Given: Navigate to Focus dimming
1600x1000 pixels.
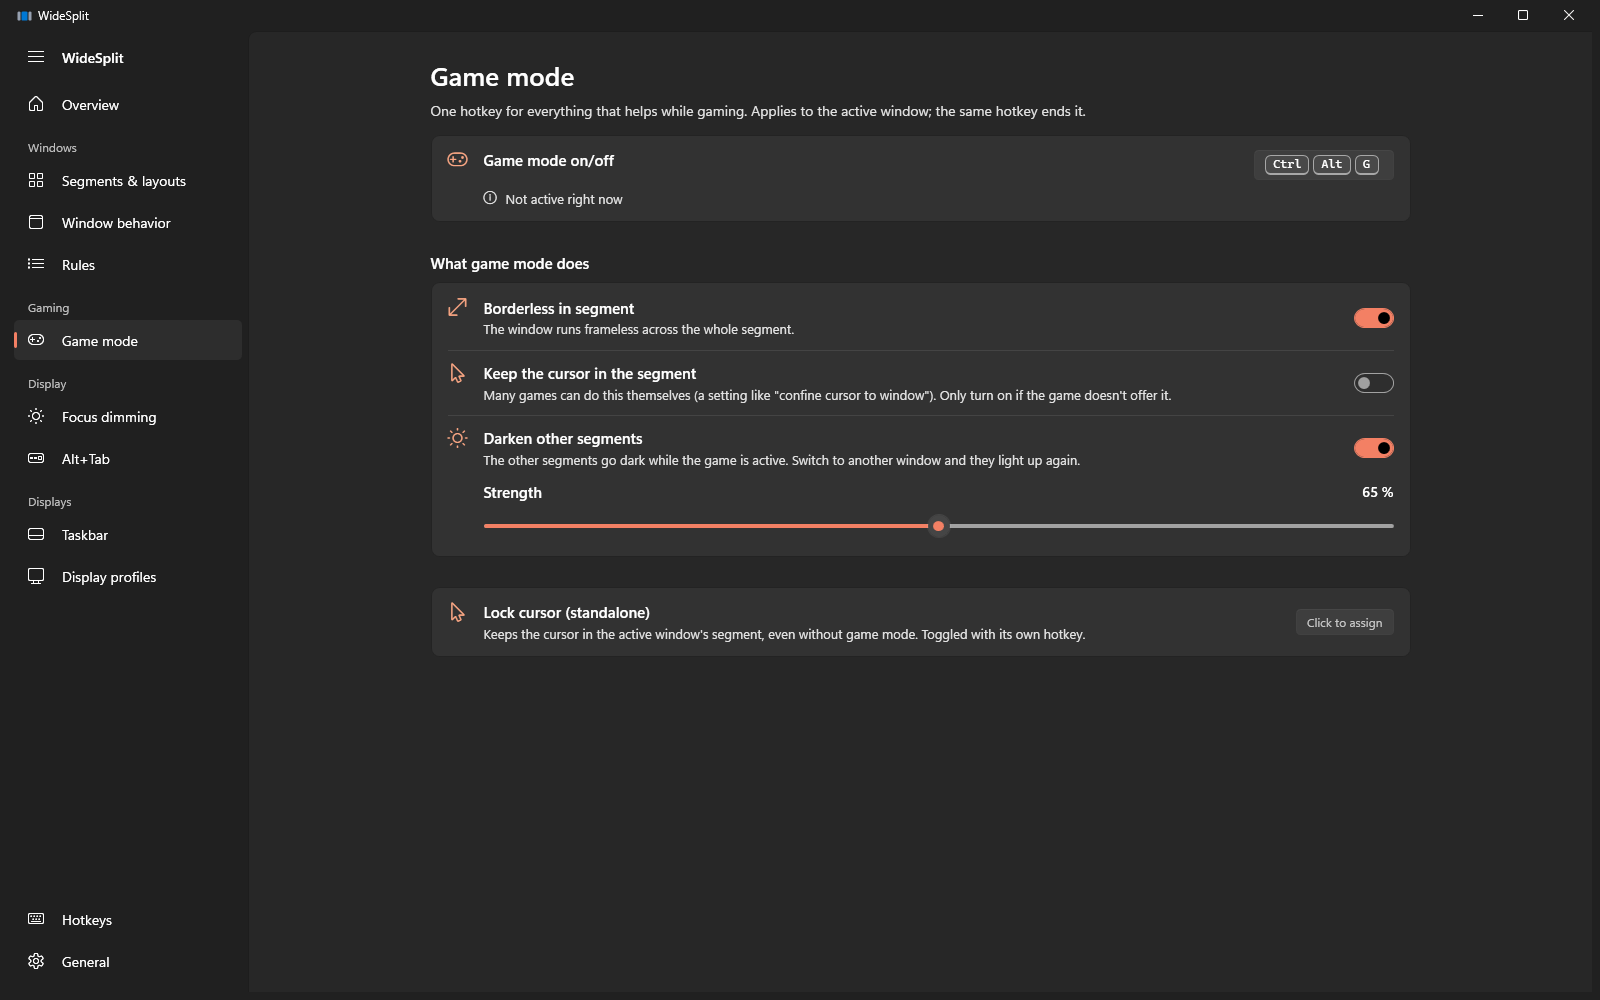Looking at the screenshot, I should (128, 417).
